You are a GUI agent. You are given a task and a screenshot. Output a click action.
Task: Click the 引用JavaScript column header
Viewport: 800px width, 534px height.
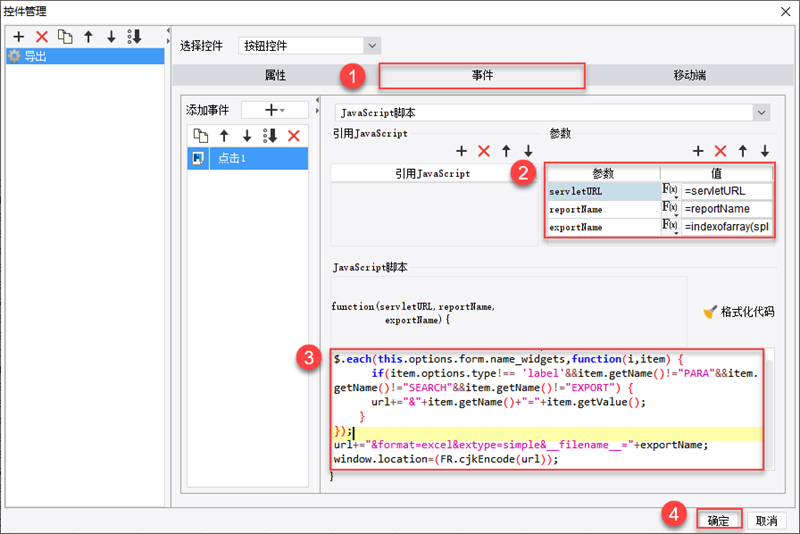pos(433,173)
